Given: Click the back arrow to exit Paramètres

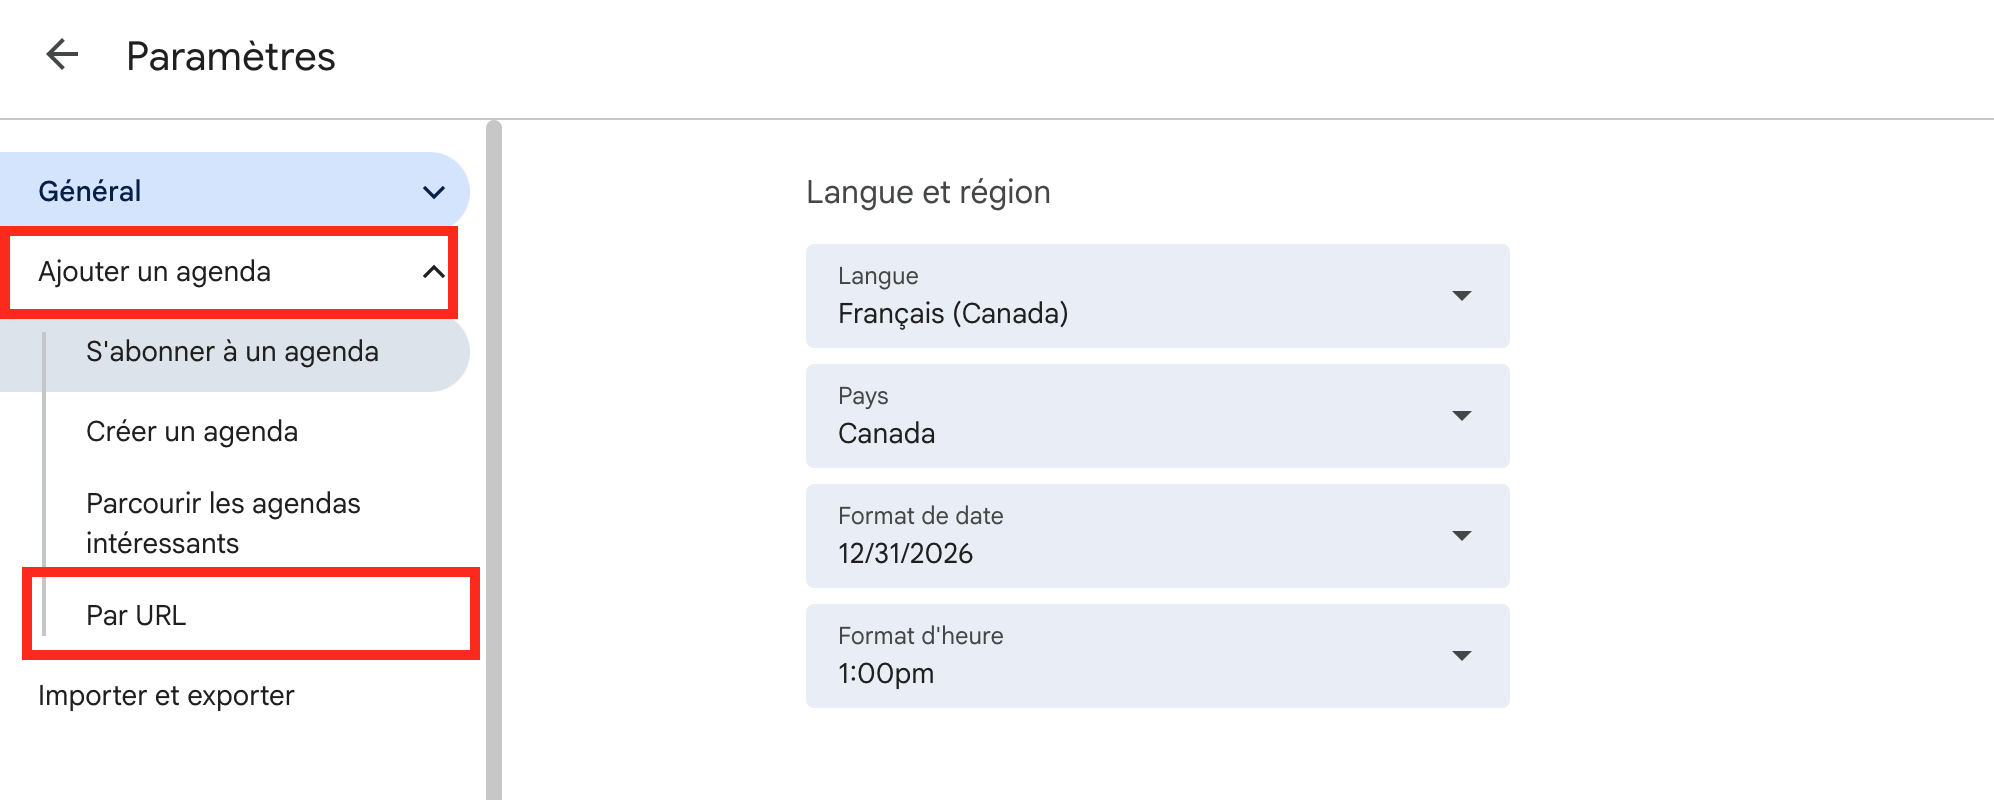Looking at the screenshot, I should [x=62, y=55].
